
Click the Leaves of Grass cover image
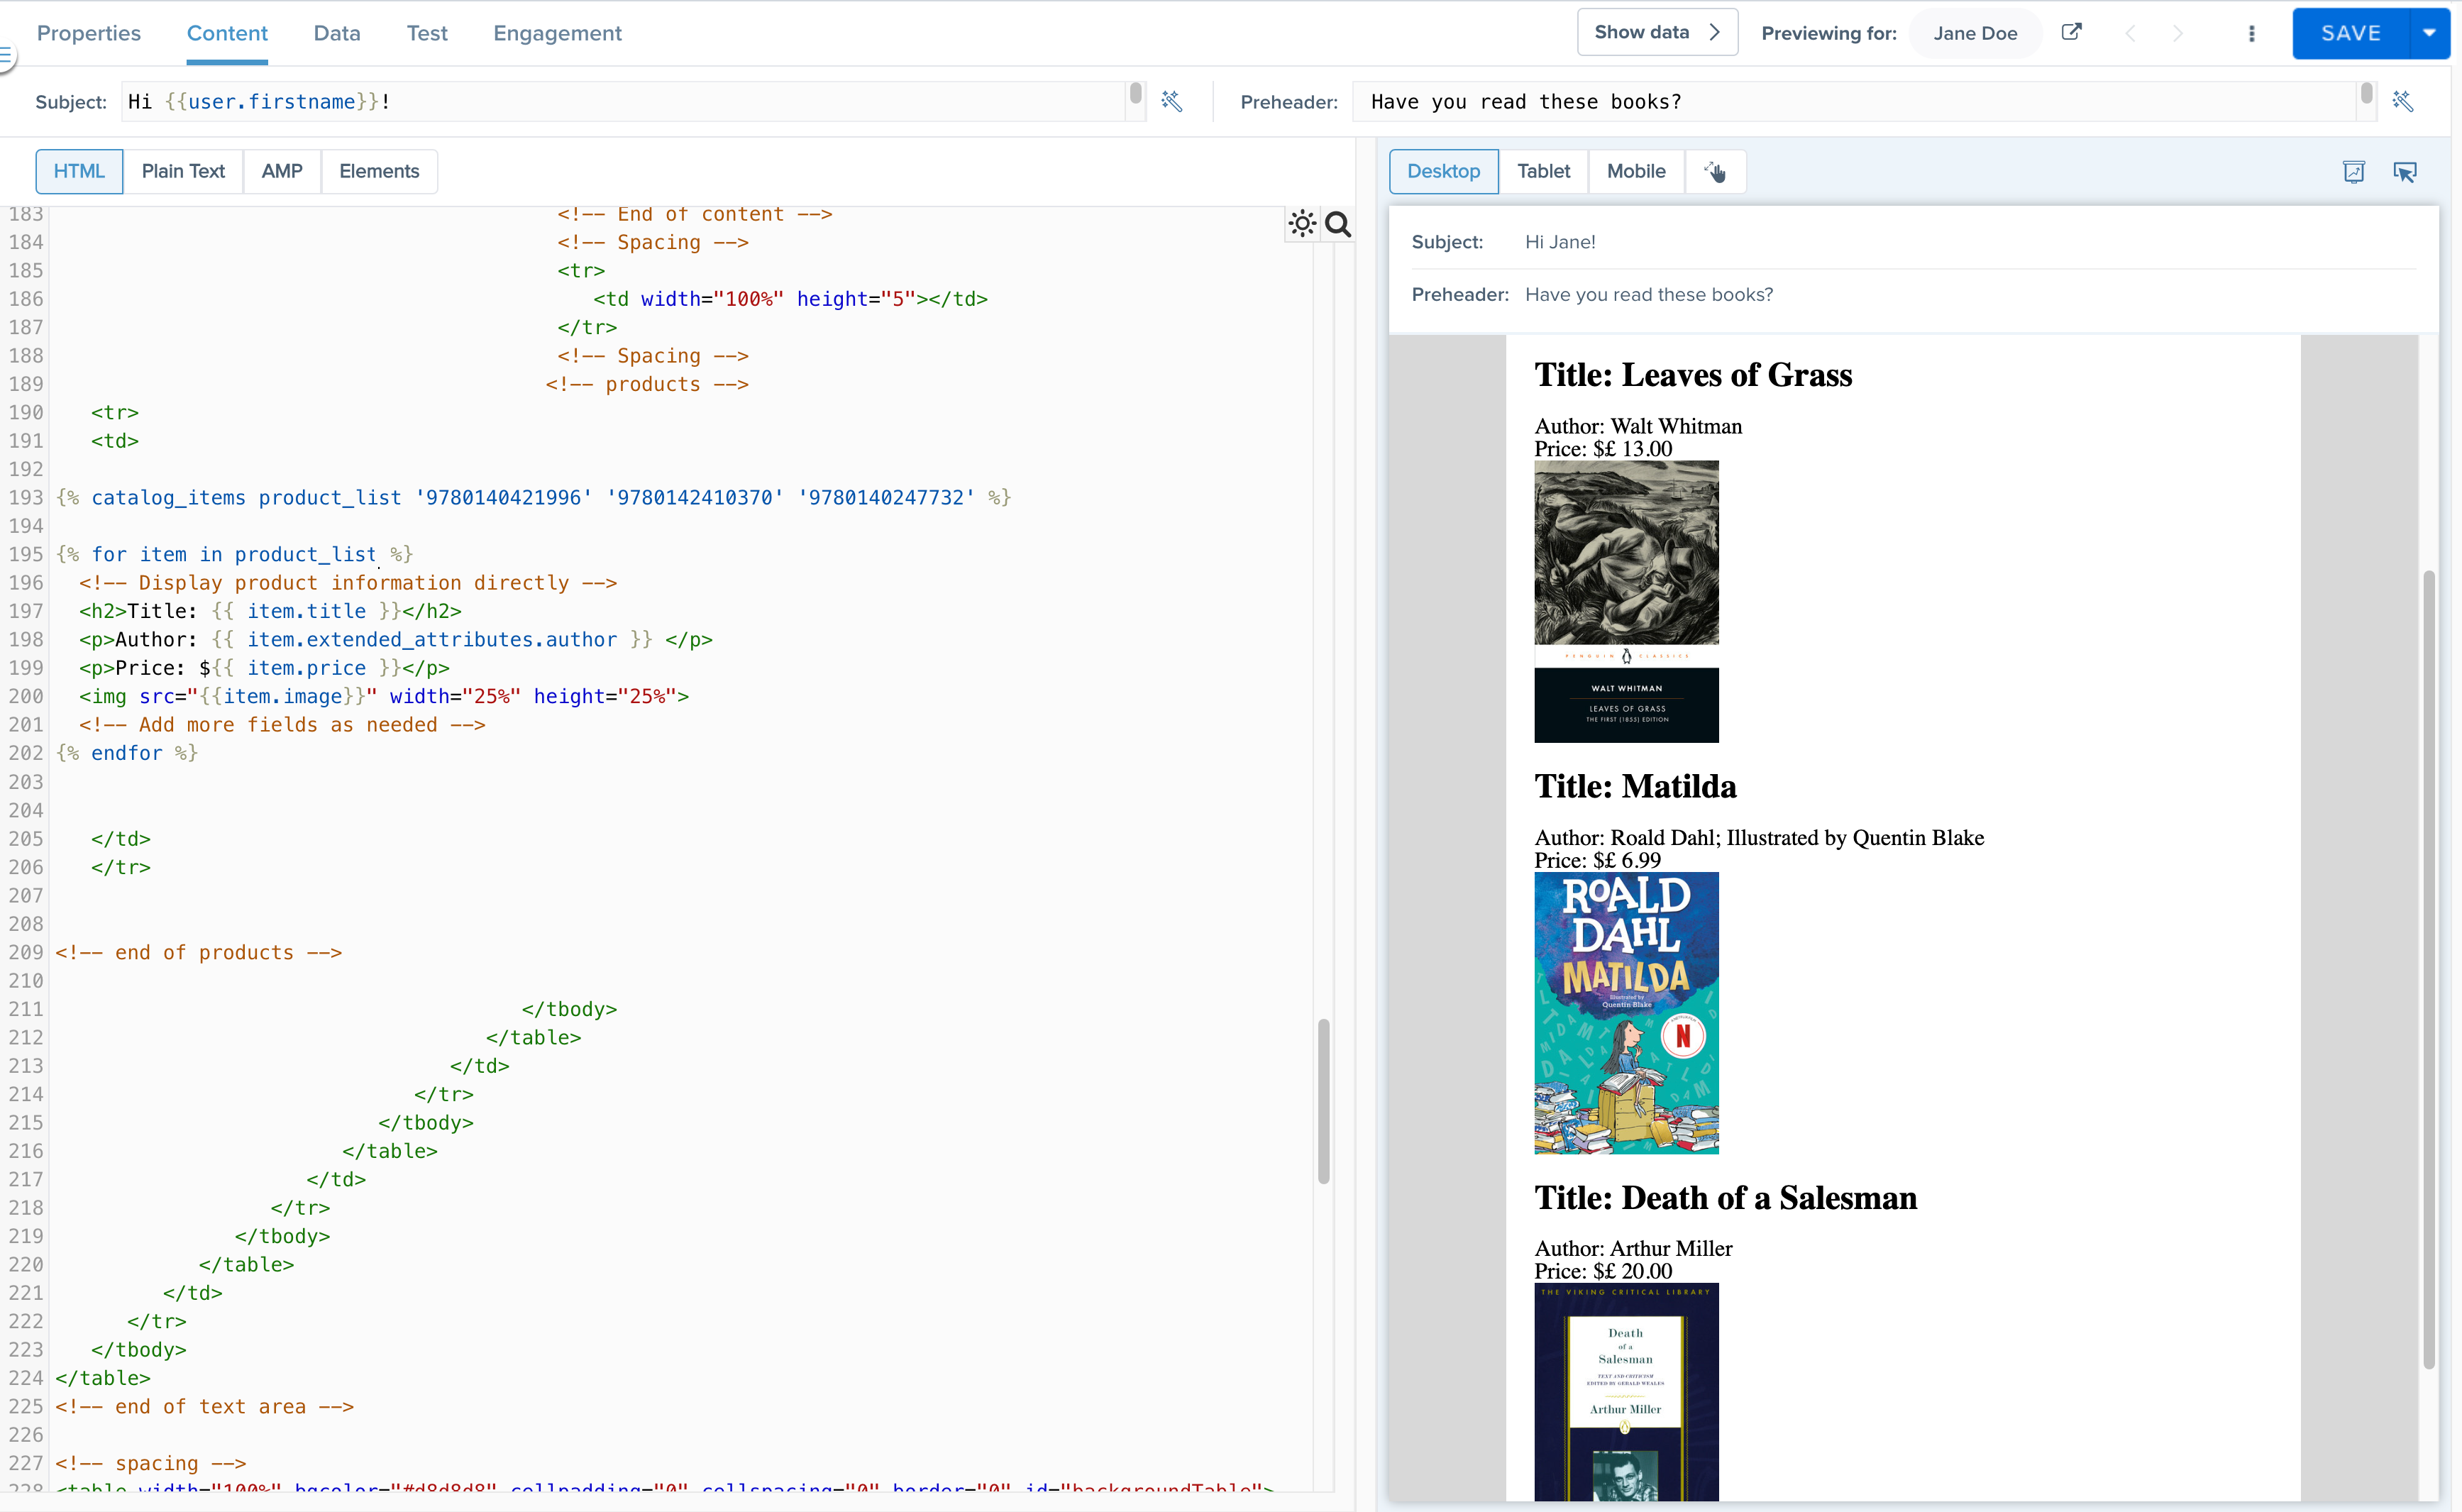(x=1626, y=601)
